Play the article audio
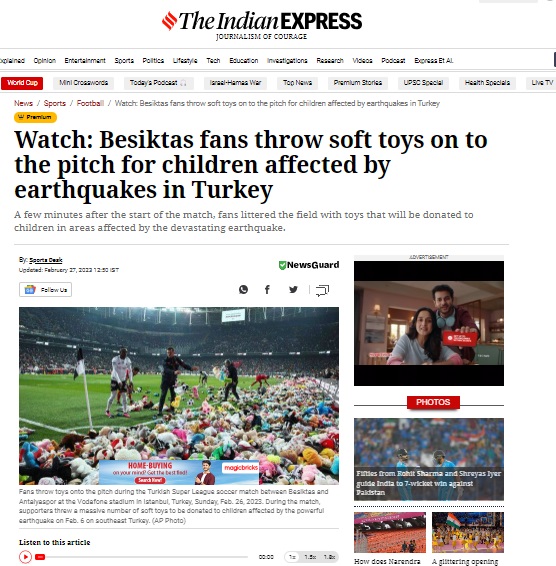This screenshot has height=566, width=556. tap(25, 557)
